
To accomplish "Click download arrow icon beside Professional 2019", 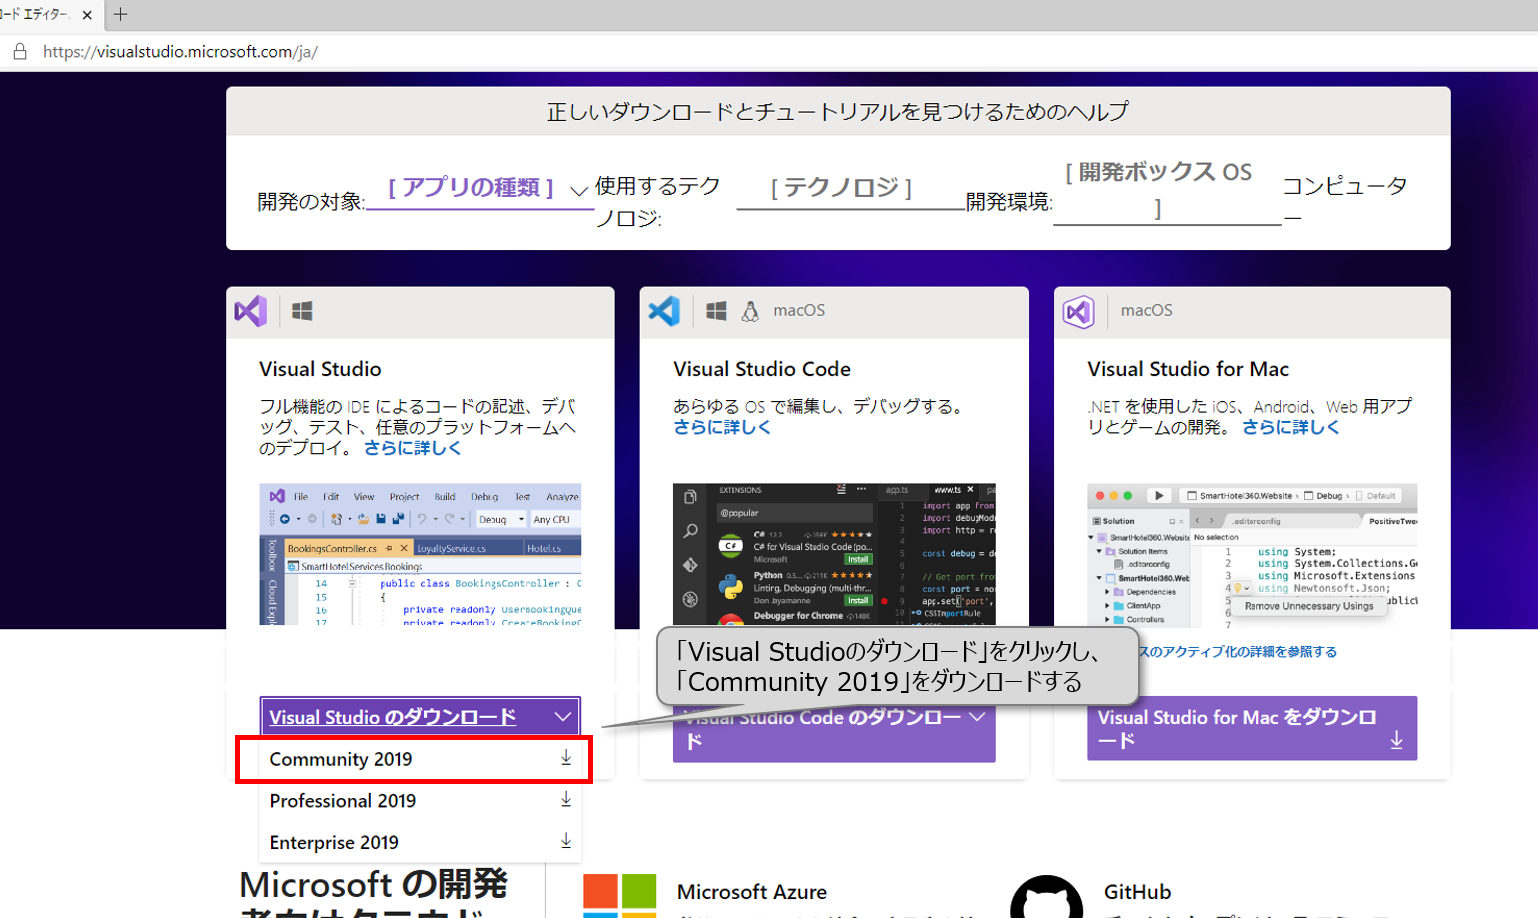I will coord(566,800).
